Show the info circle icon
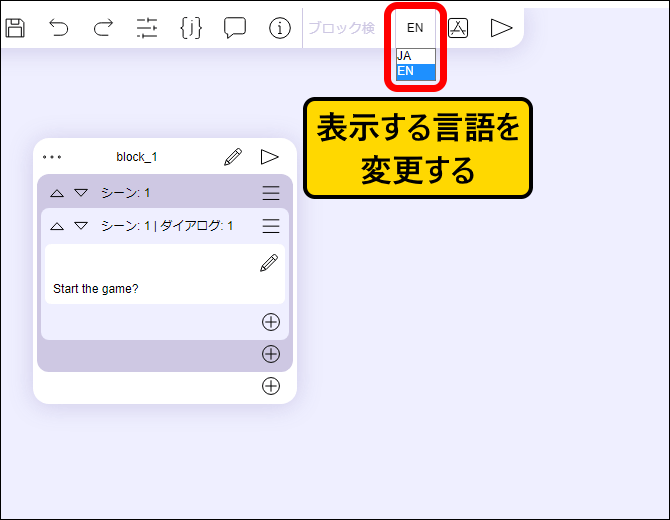Viewport: 670px width, 520px height. tap(280, 28)
